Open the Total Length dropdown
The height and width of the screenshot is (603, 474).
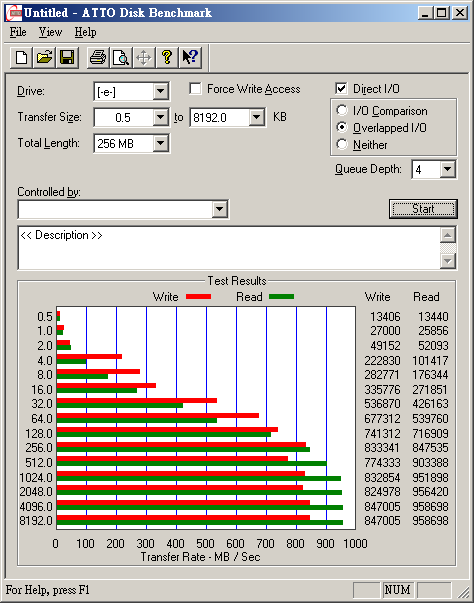point(161,143)
